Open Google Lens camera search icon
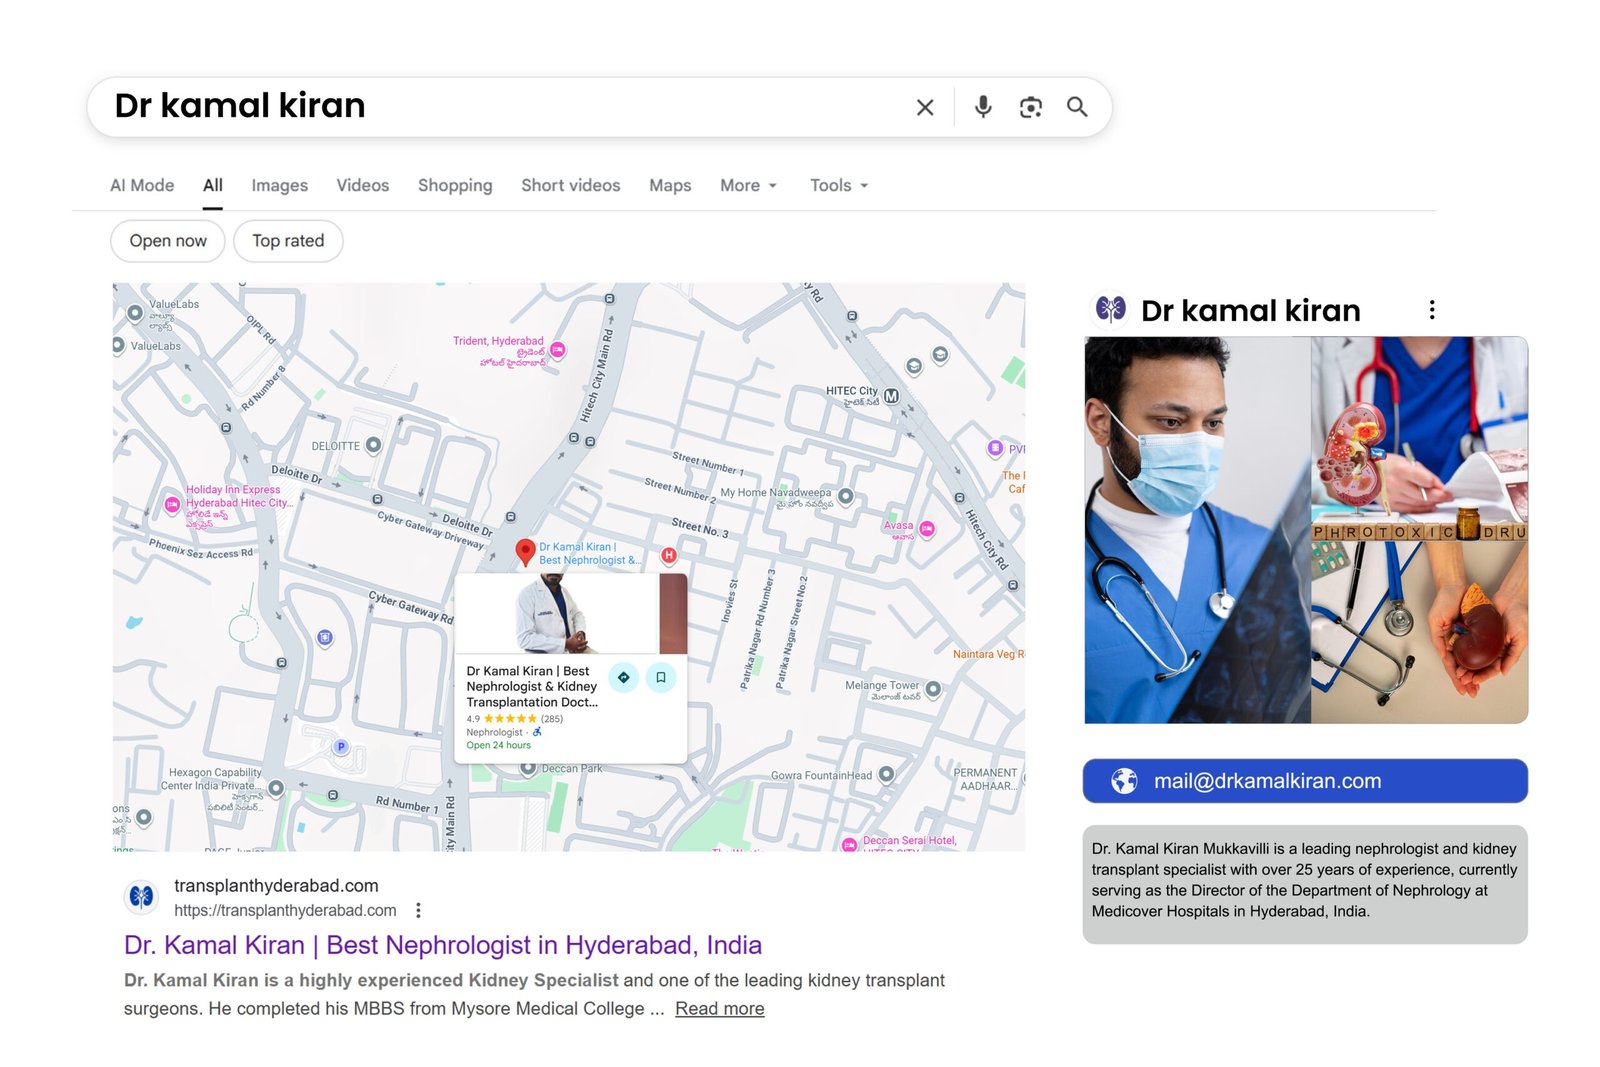The height and width of the screenshot is (1067, 1600). click(1030, 107)
